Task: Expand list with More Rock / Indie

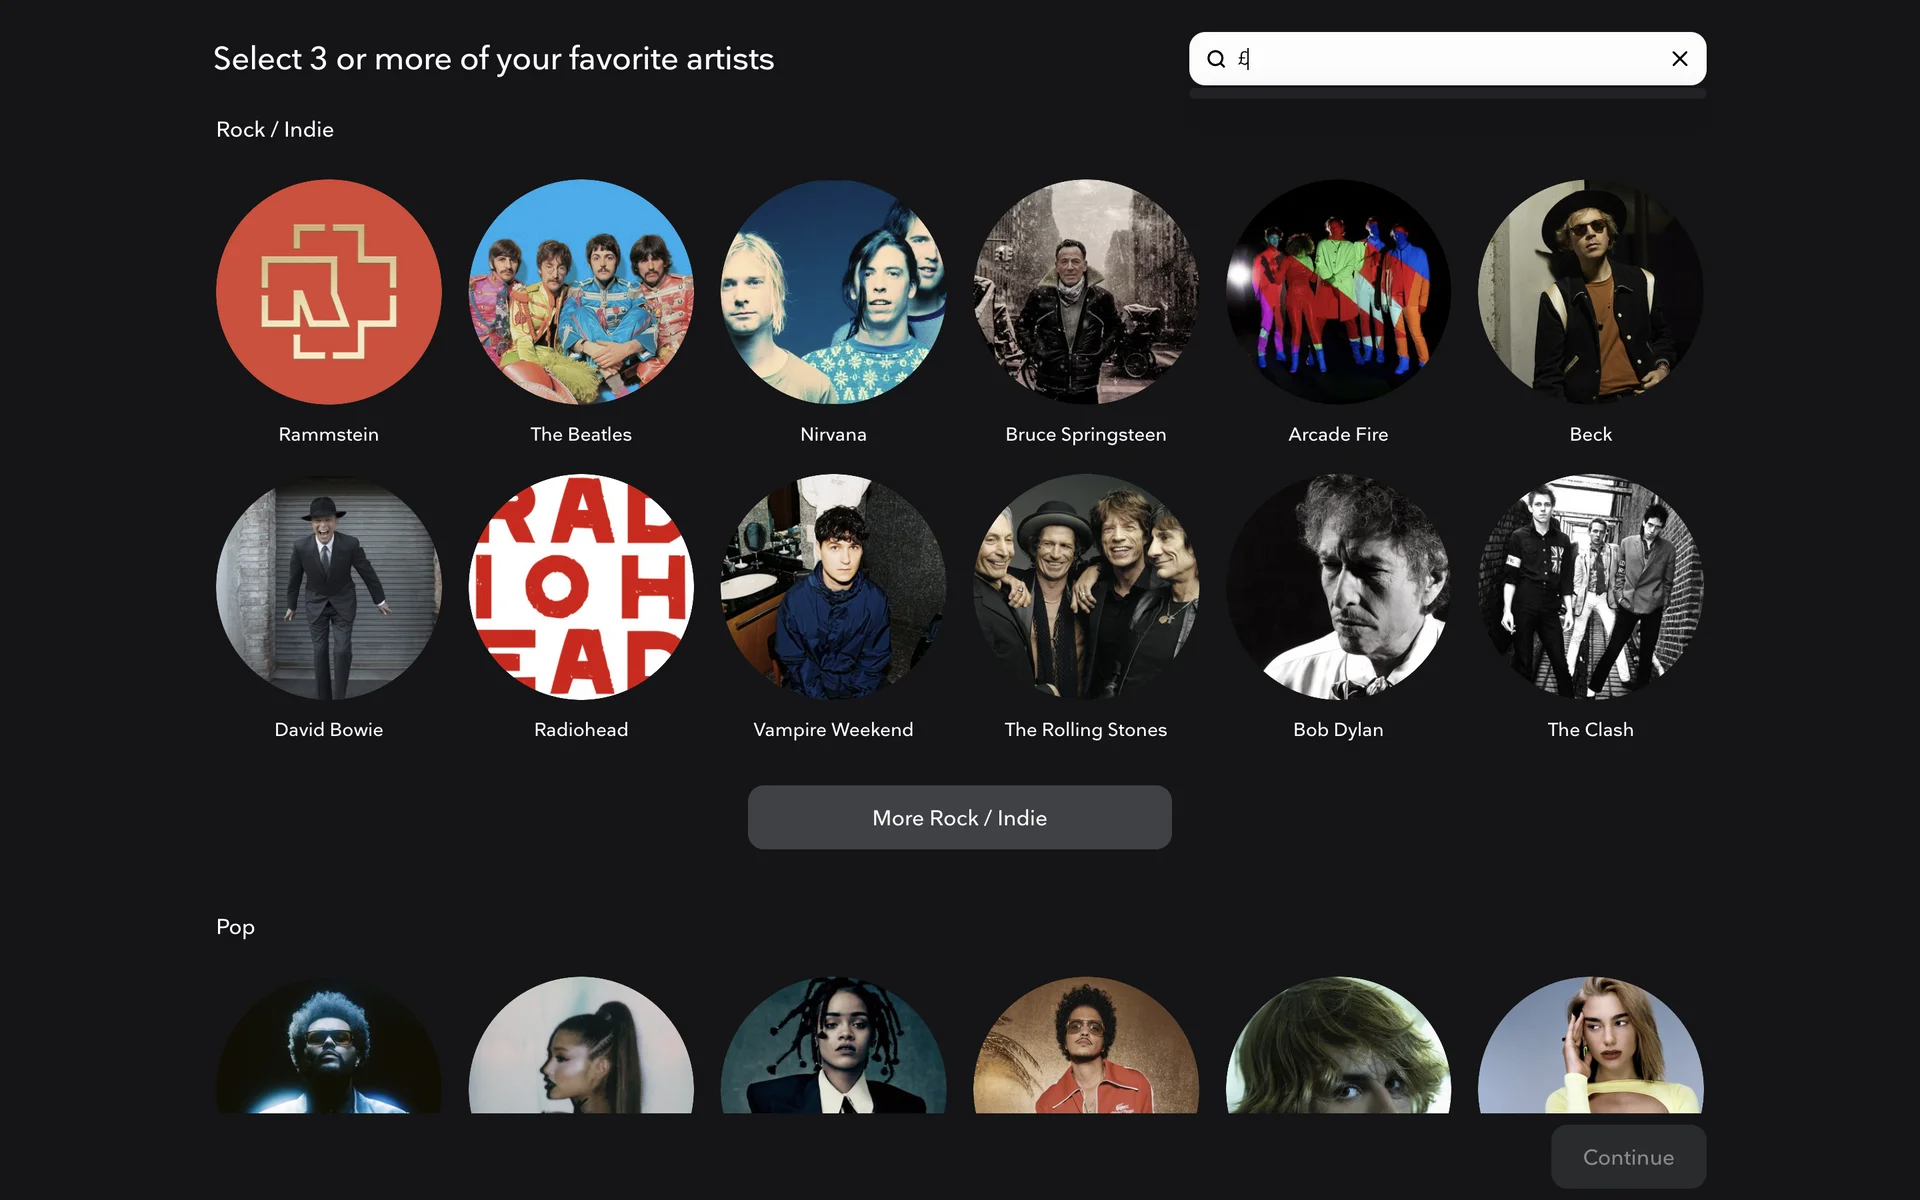Action: pos(959,817)
